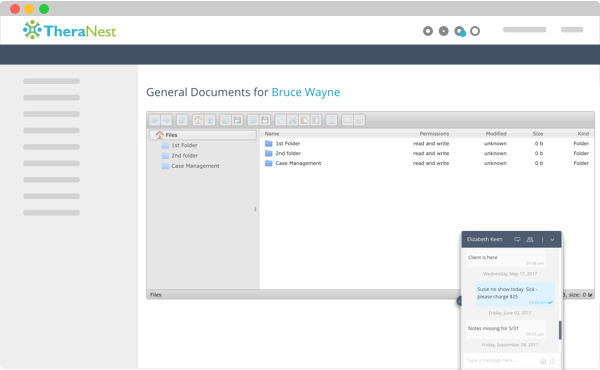Reload the file manager listing
Viewport: 600px width, 370px height.
(x=182, y=121)
